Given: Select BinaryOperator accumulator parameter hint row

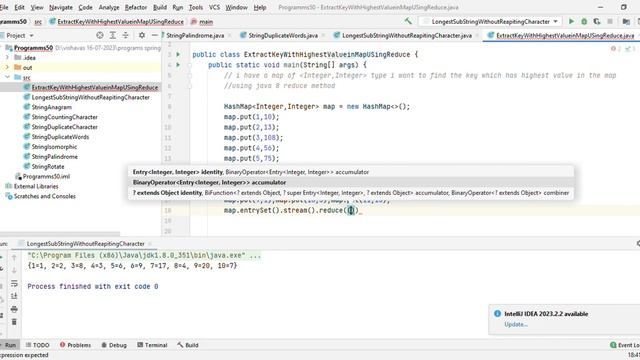Looking at the screenshot, I should (351, 182).
